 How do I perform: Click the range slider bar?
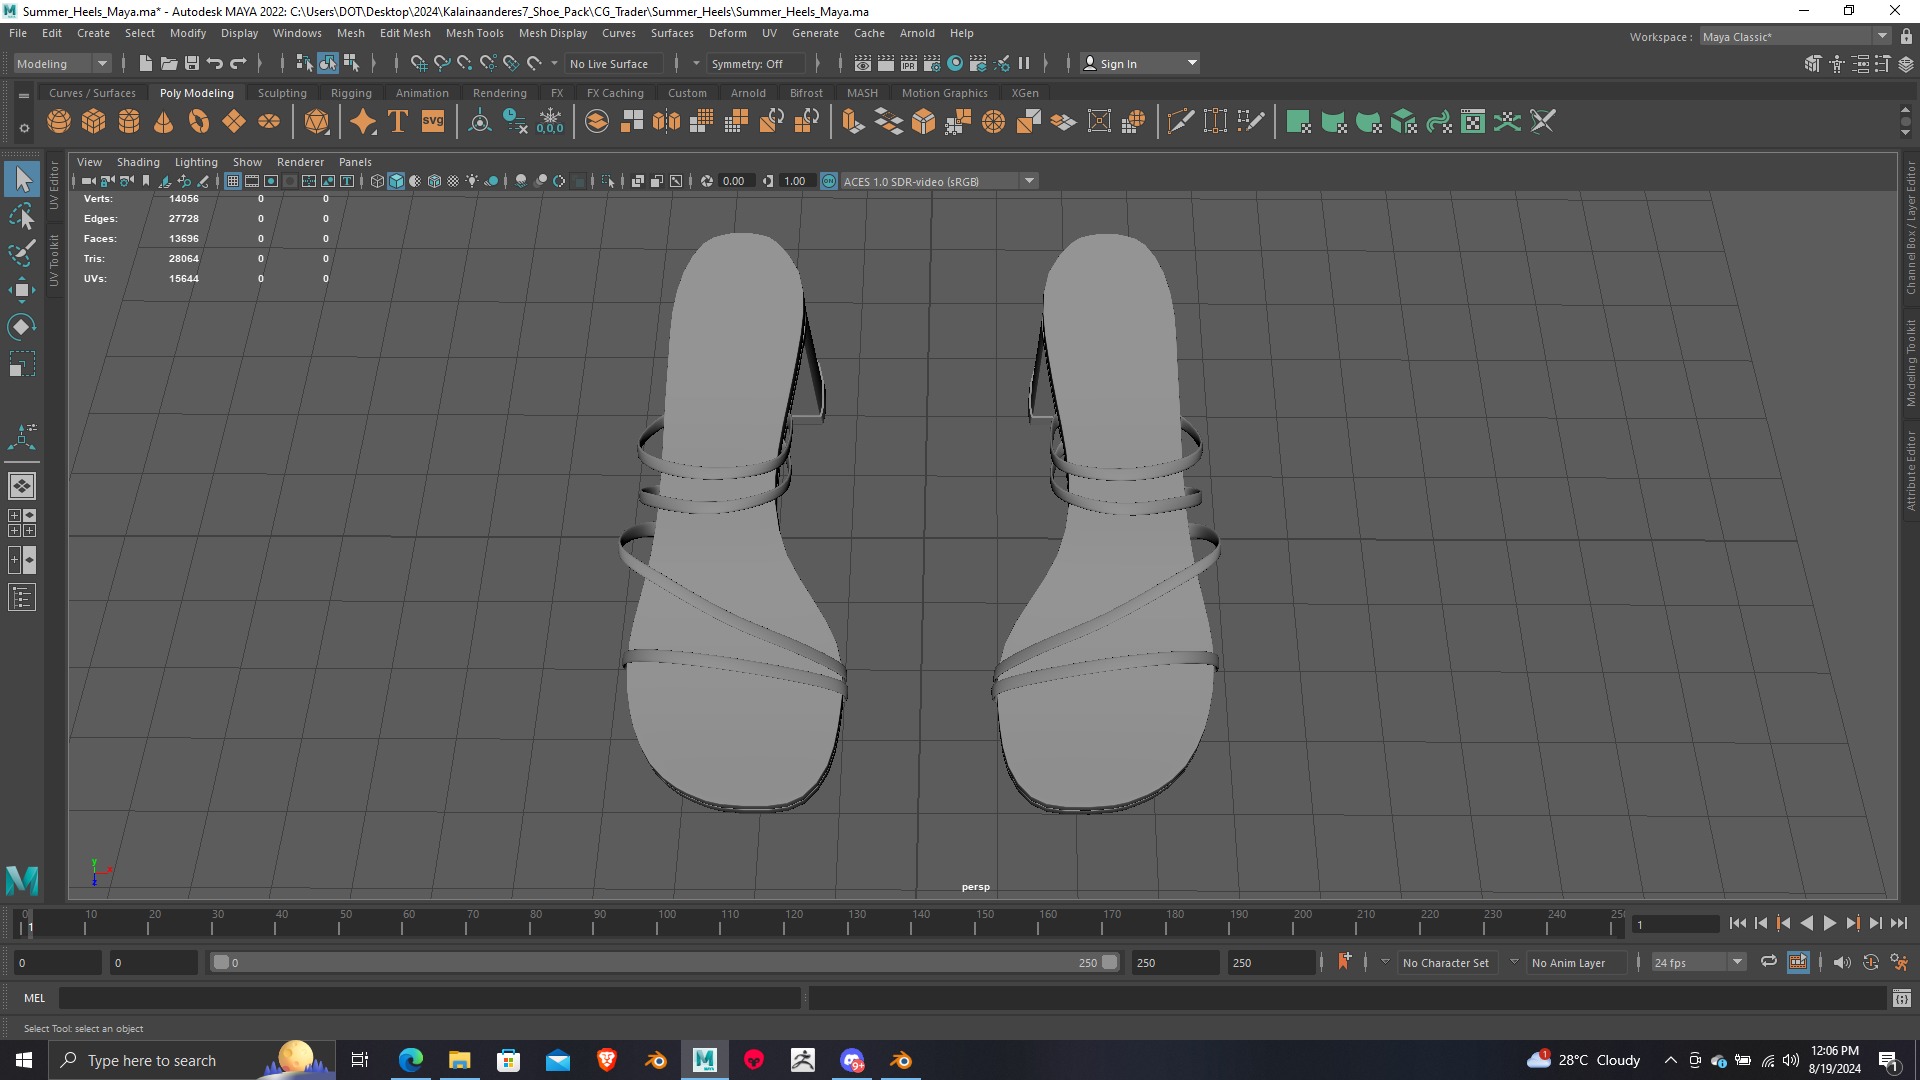tap(665, 962)
